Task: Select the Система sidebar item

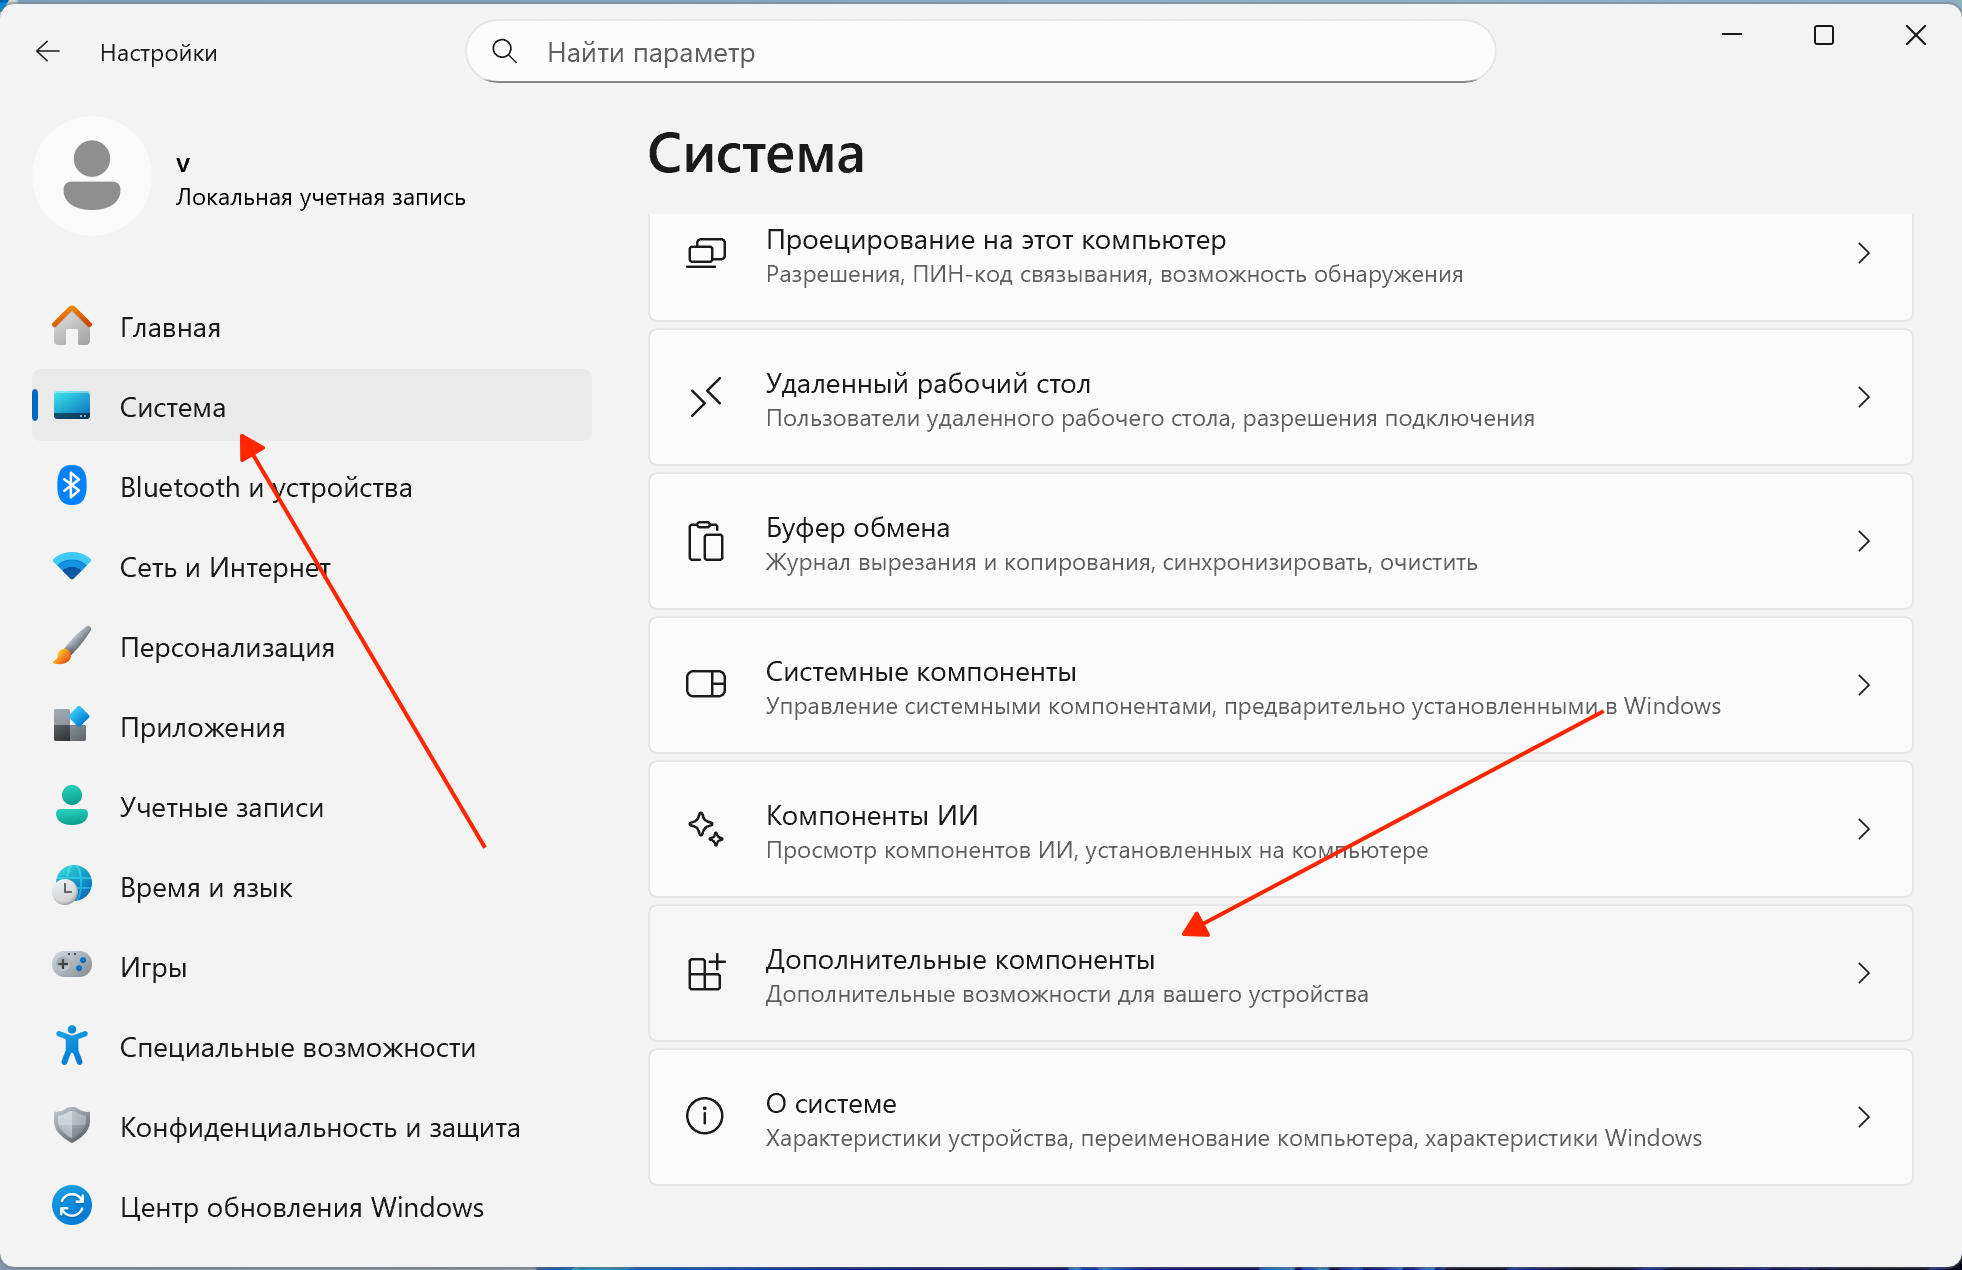Action: point(312,405)
